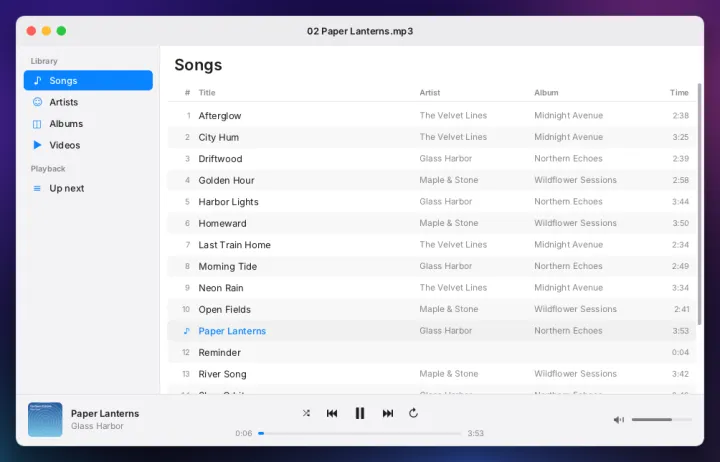Select the song Reminder
Viewport: 720px width, 462px height.
coord(432,353)
